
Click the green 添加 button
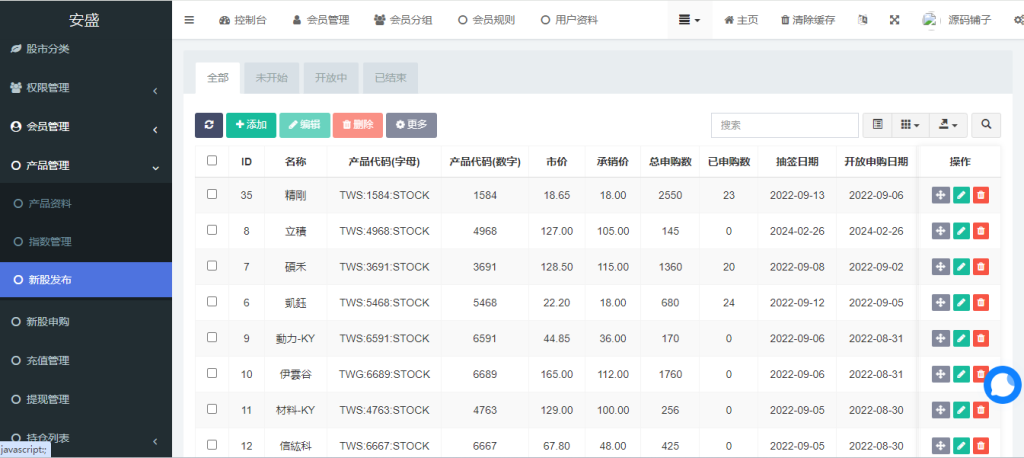pyautogui.click(x=251, y=125)
